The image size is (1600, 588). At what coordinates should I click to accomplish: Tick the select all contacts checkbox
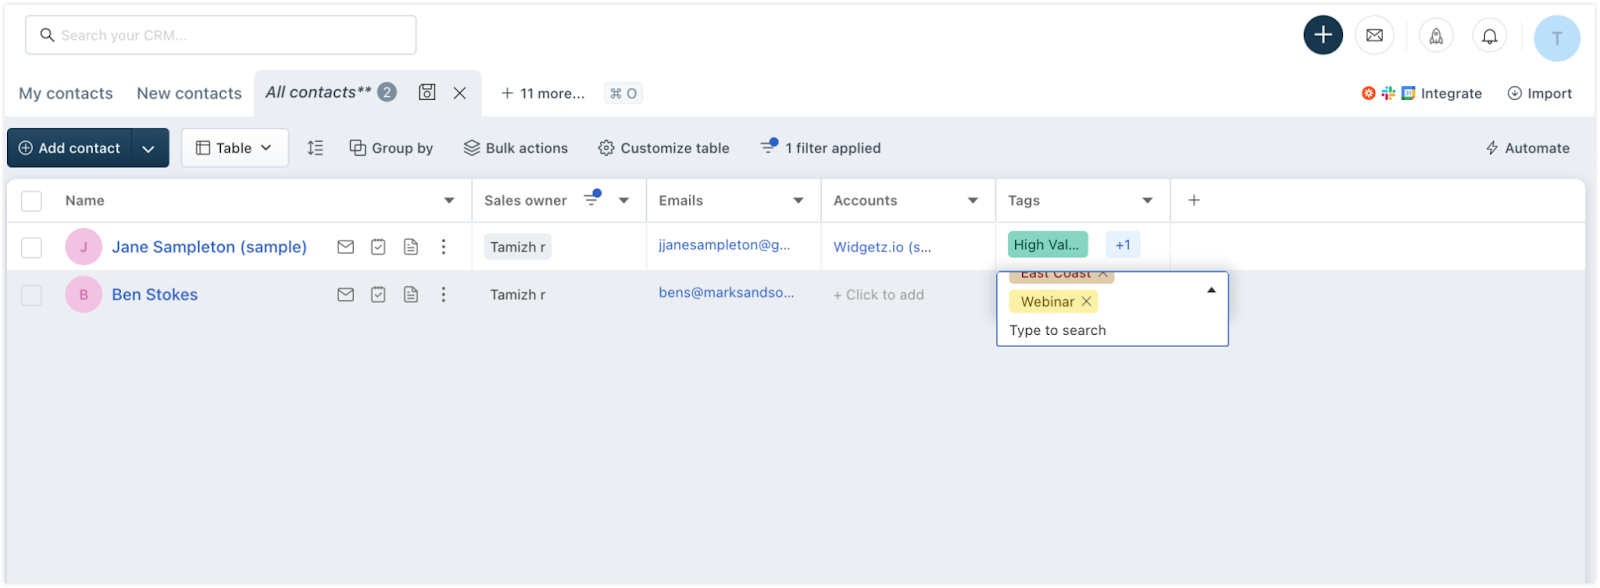point(32,201)
